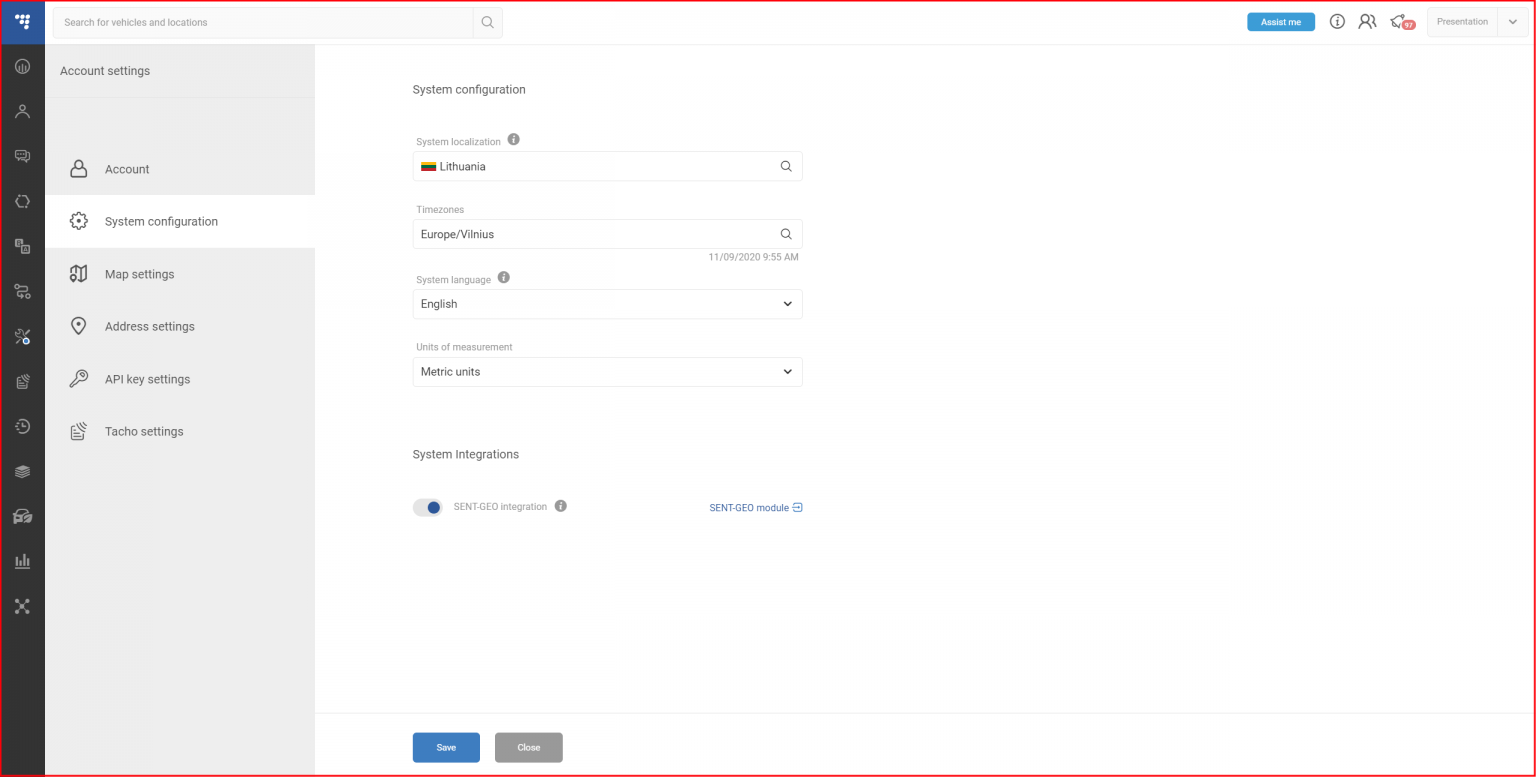Click the System language info tooltip icon
Screen dimensions: 1536x777
[503, 277]
